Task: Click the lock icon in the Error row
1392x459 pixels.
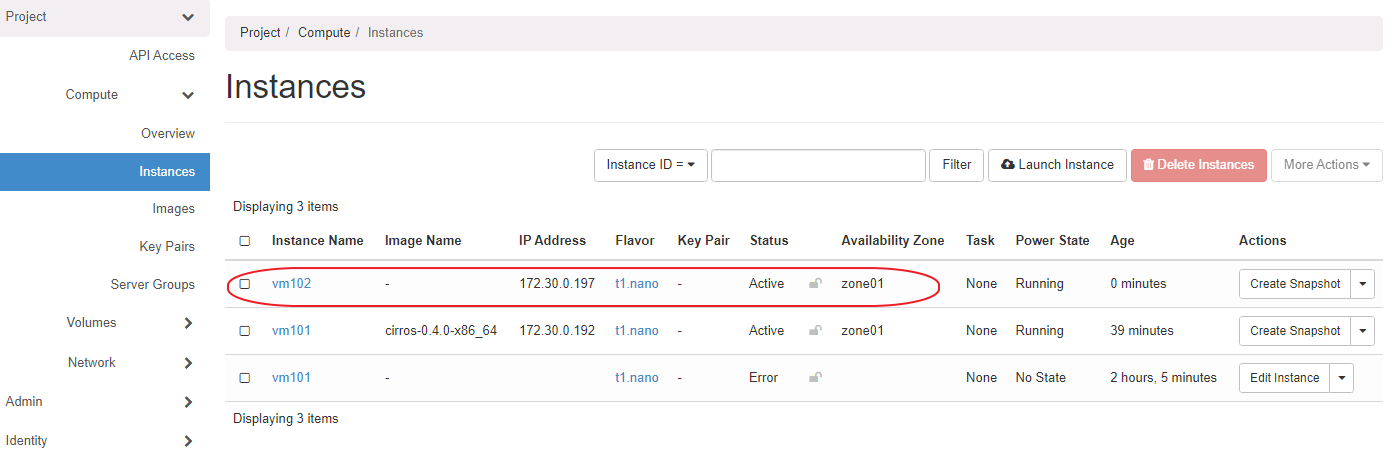Action: [815, 378]
